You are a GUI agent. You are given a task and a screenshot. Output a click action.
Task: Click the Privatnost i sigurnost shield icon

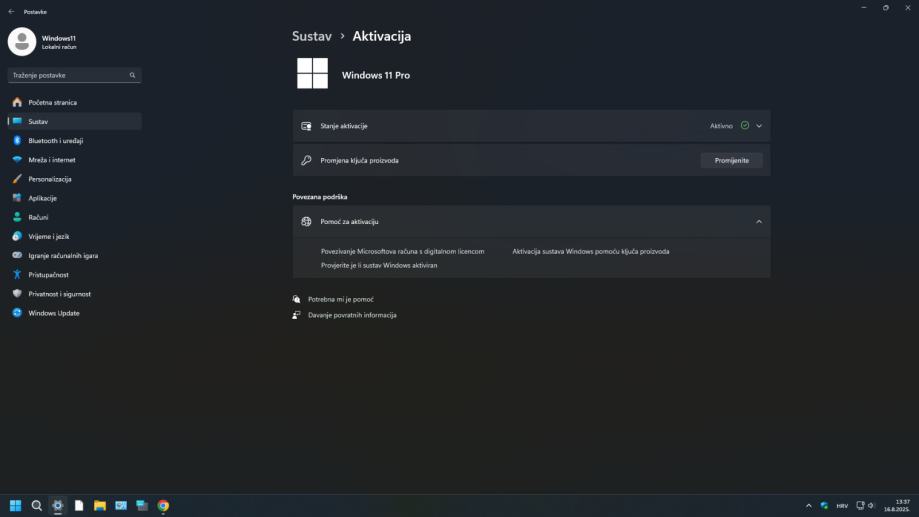tap(17, 294)
